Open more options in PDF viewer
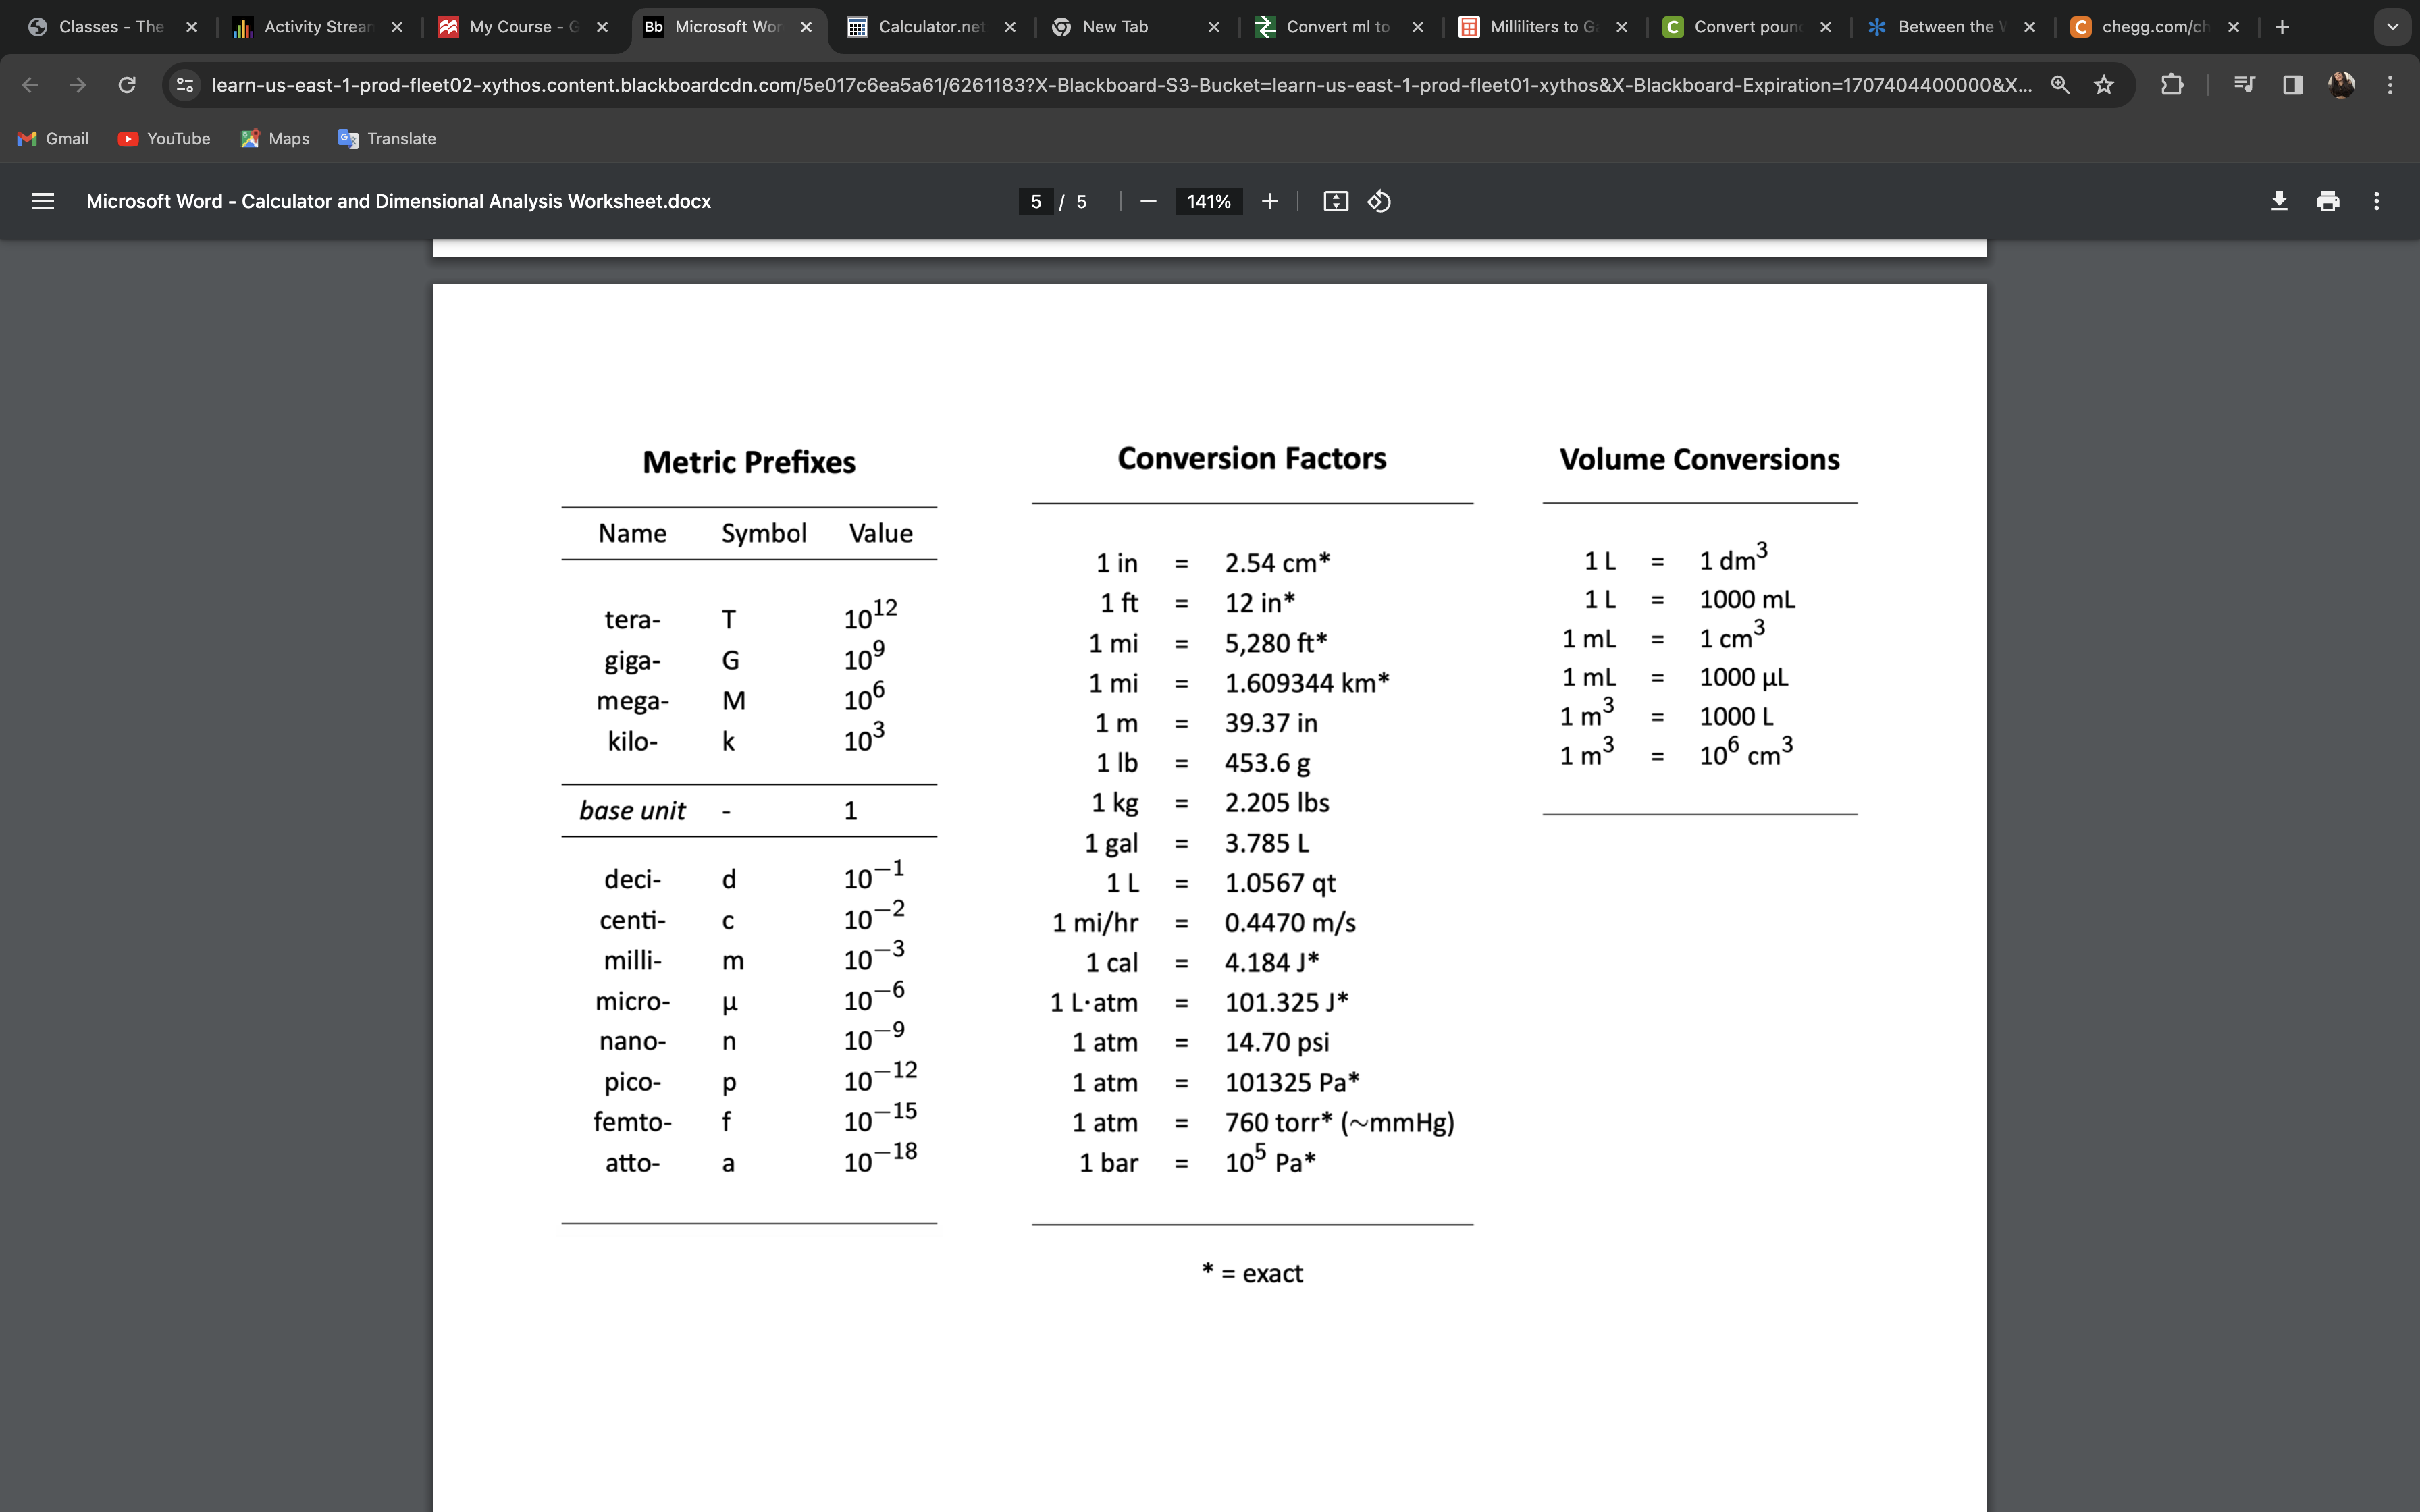Viewport: 2420px width, 1512px height. coord(2377,201)
